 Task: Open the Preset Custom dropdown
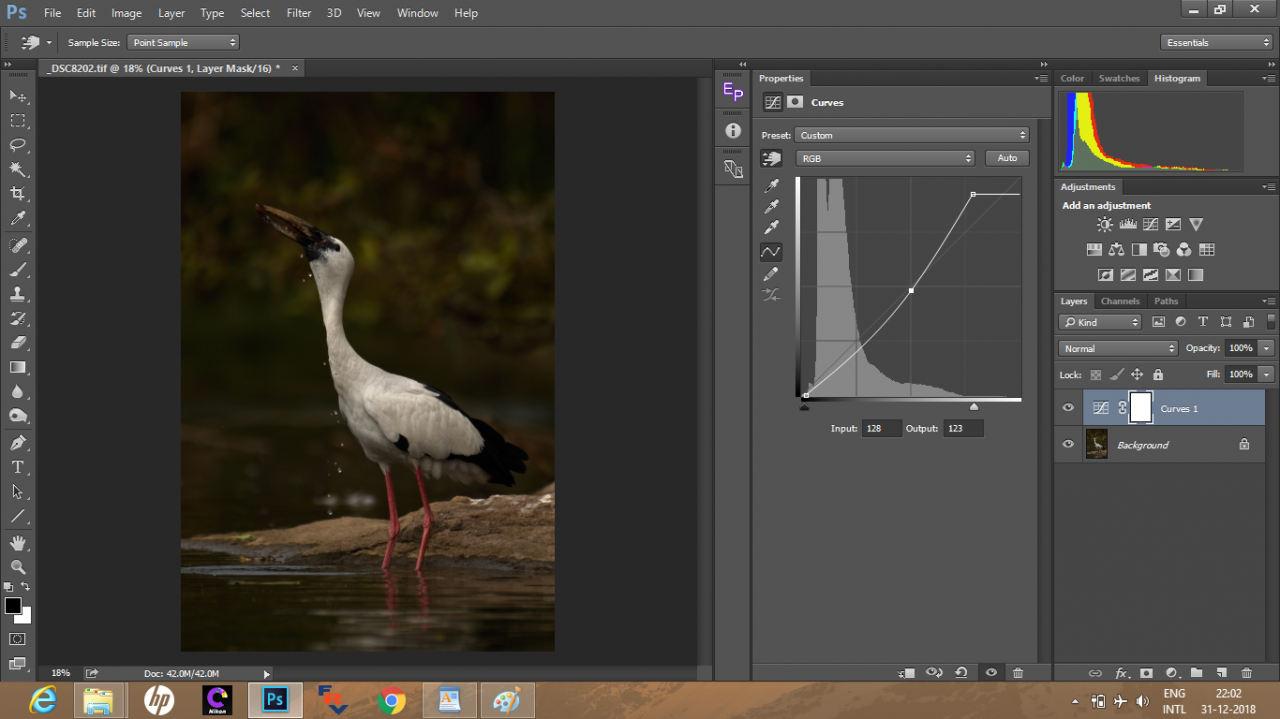click(912, 135)
